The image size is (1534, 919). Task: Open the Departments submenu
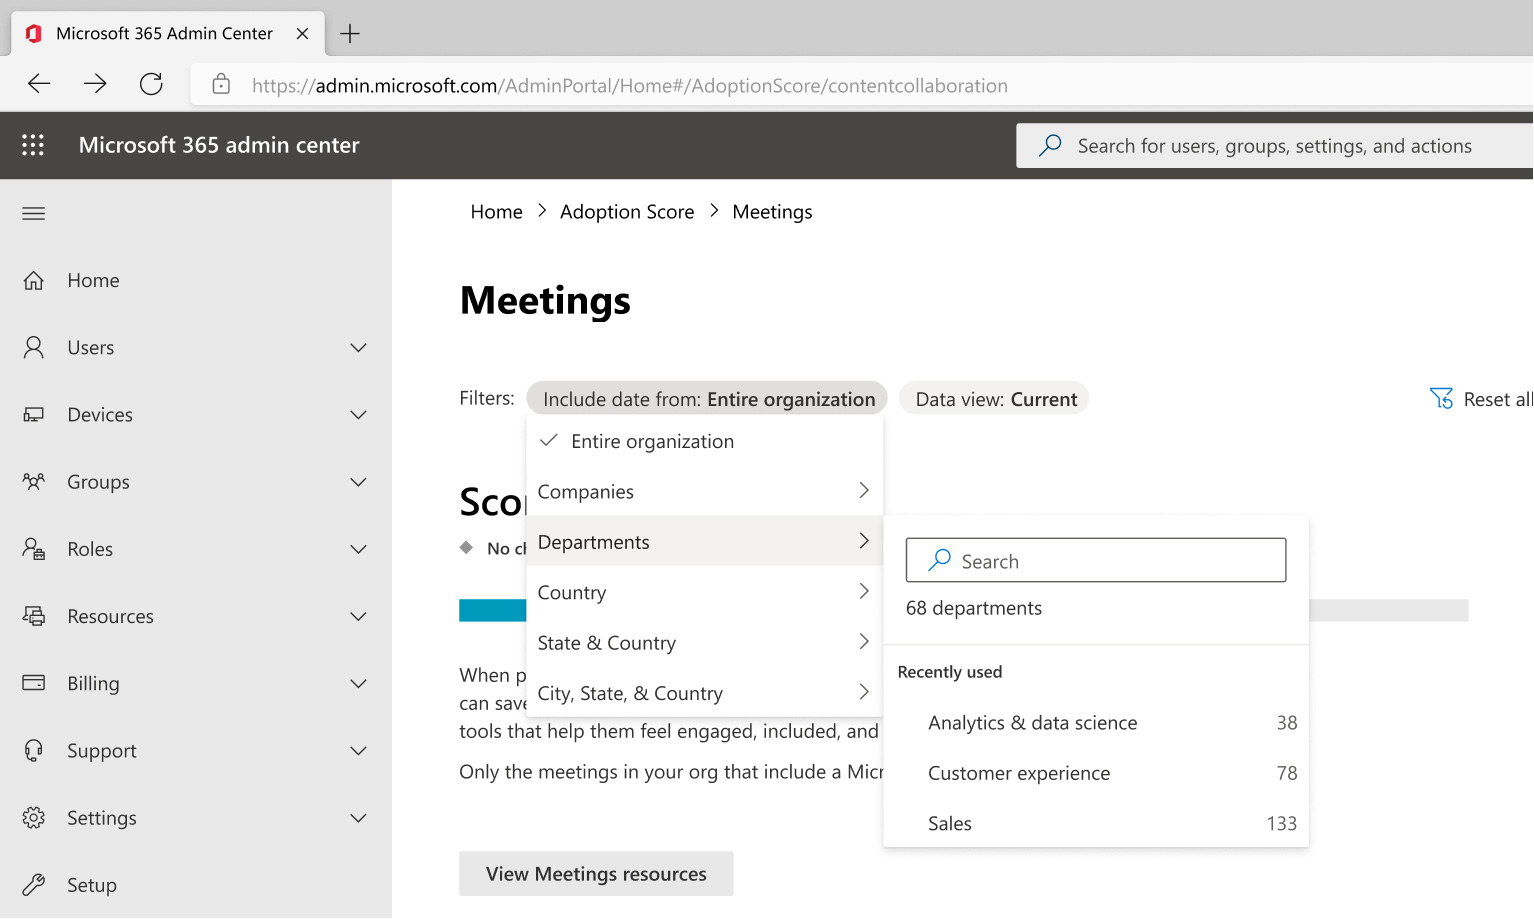tap(705, 541)
